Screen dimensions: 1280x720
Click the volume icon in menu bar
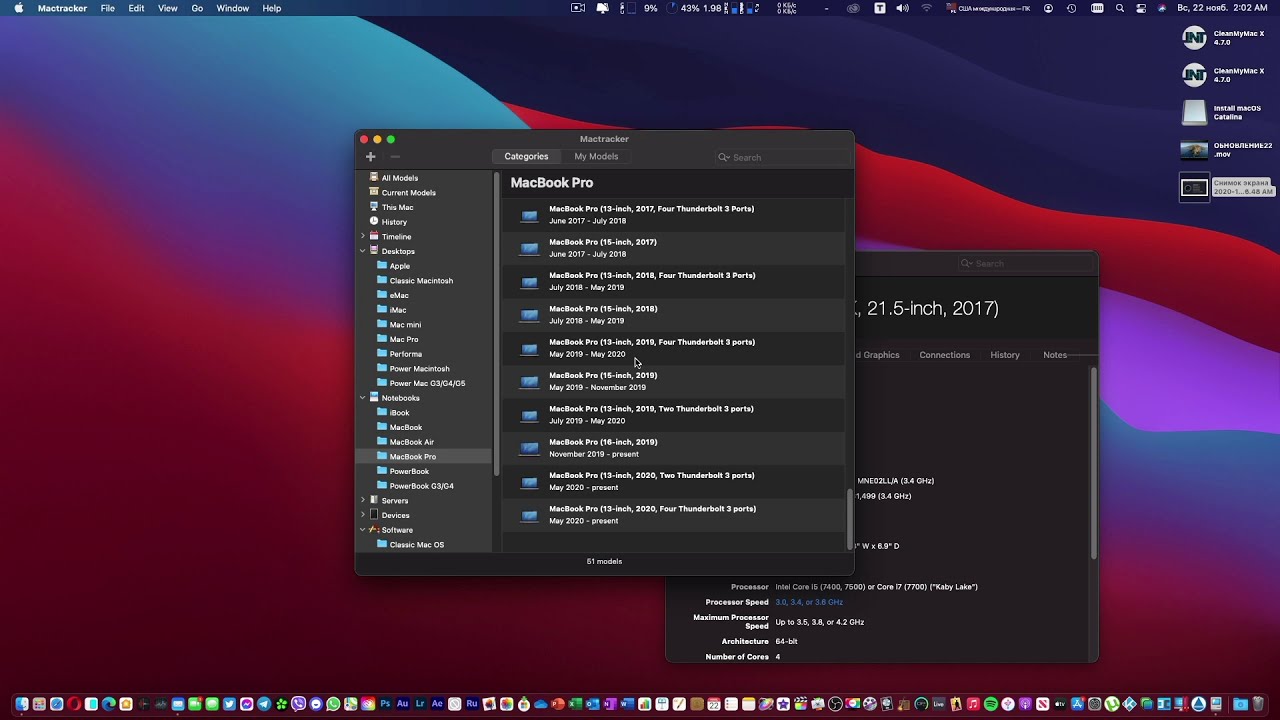pyautogui.click(x=903, y=8)
